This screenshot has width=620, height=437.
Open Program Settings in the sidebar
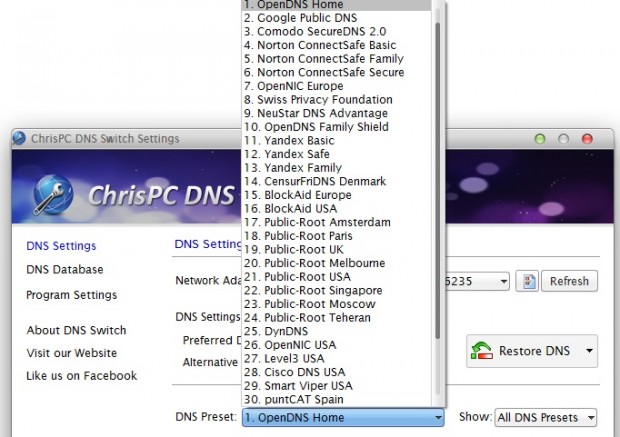72,295
